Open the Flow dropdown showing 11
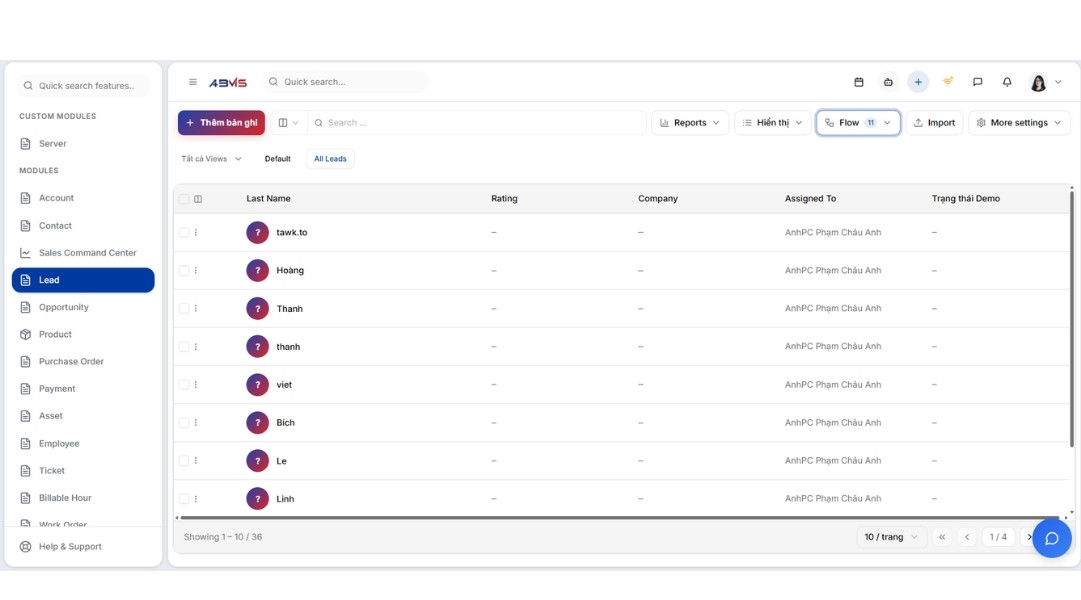This screenshot has height=600, width=1081. tap(857, 121)
